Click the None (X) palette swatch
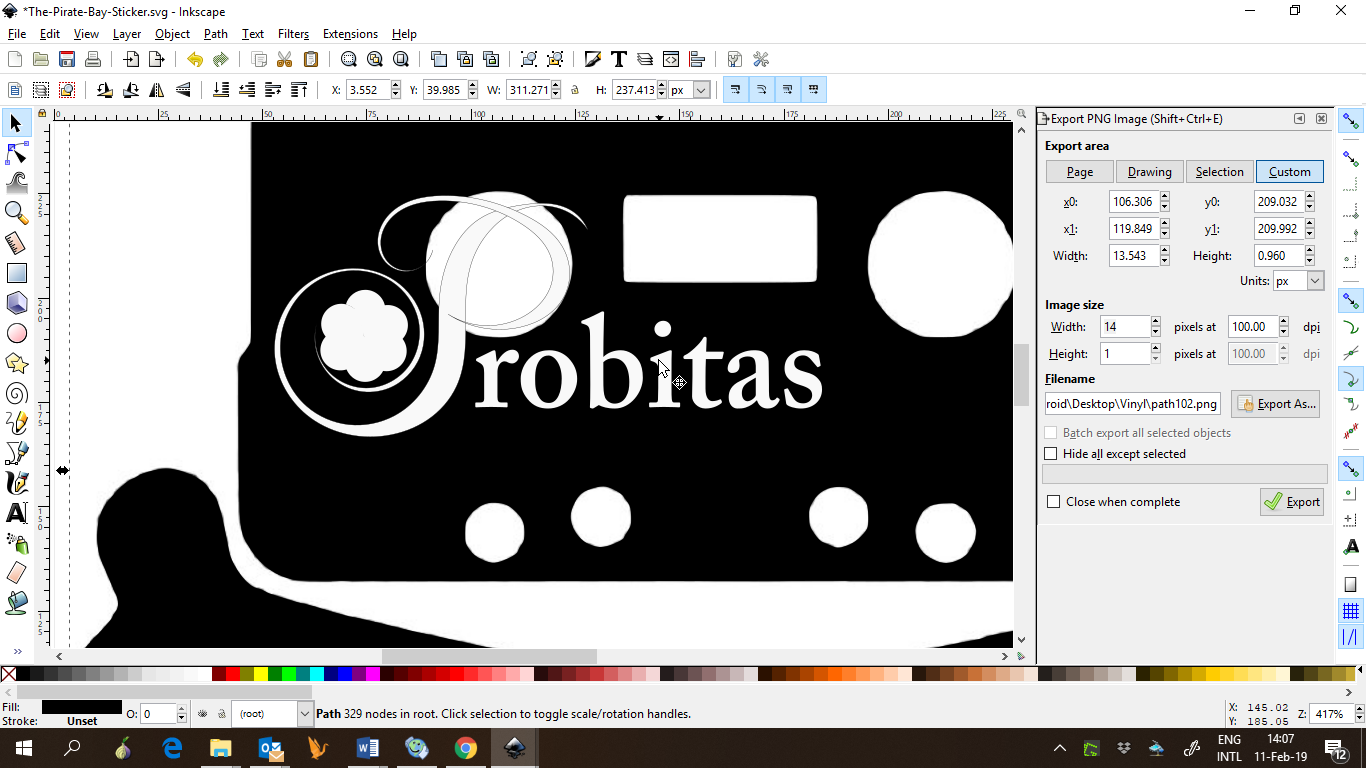Image resolution: width=1366 pixels, height=768 pixels. (x=8, y=674)
